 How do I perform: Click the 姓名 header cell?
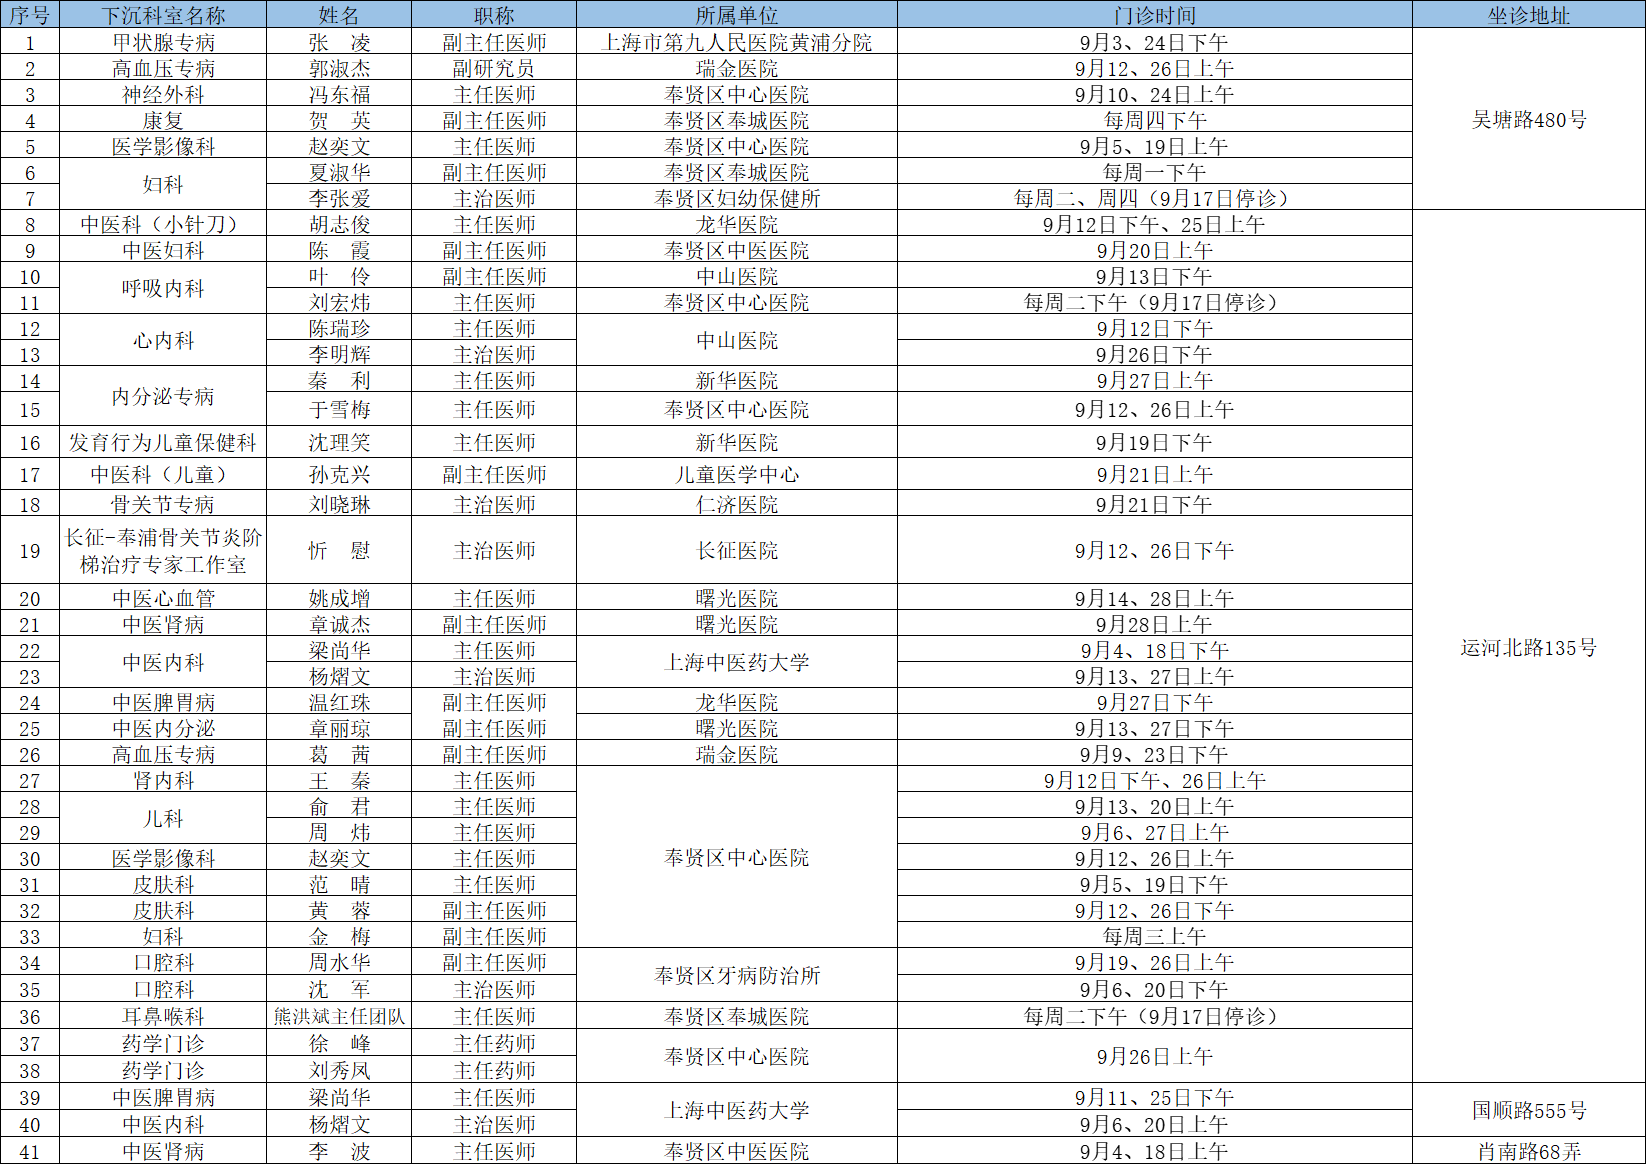tap(339, 15)
